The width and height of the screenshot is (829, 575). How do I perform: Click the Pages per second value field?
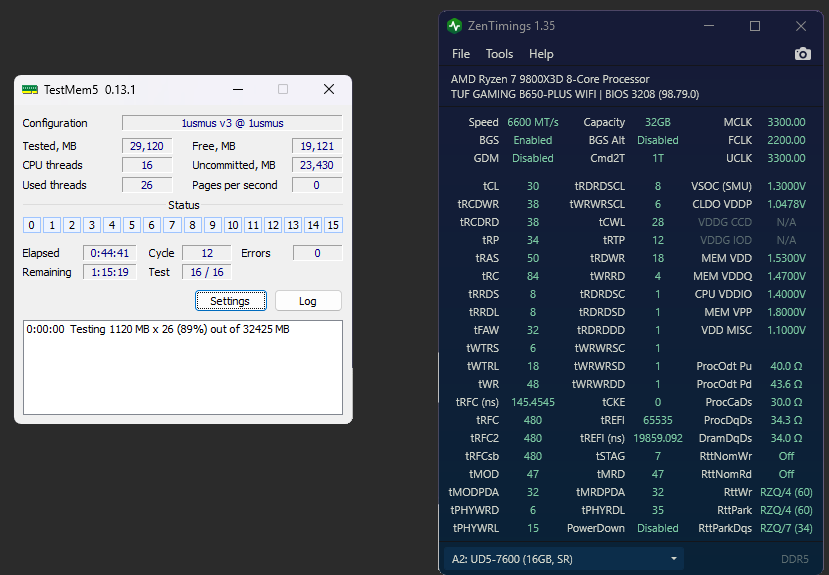point(317,186)
